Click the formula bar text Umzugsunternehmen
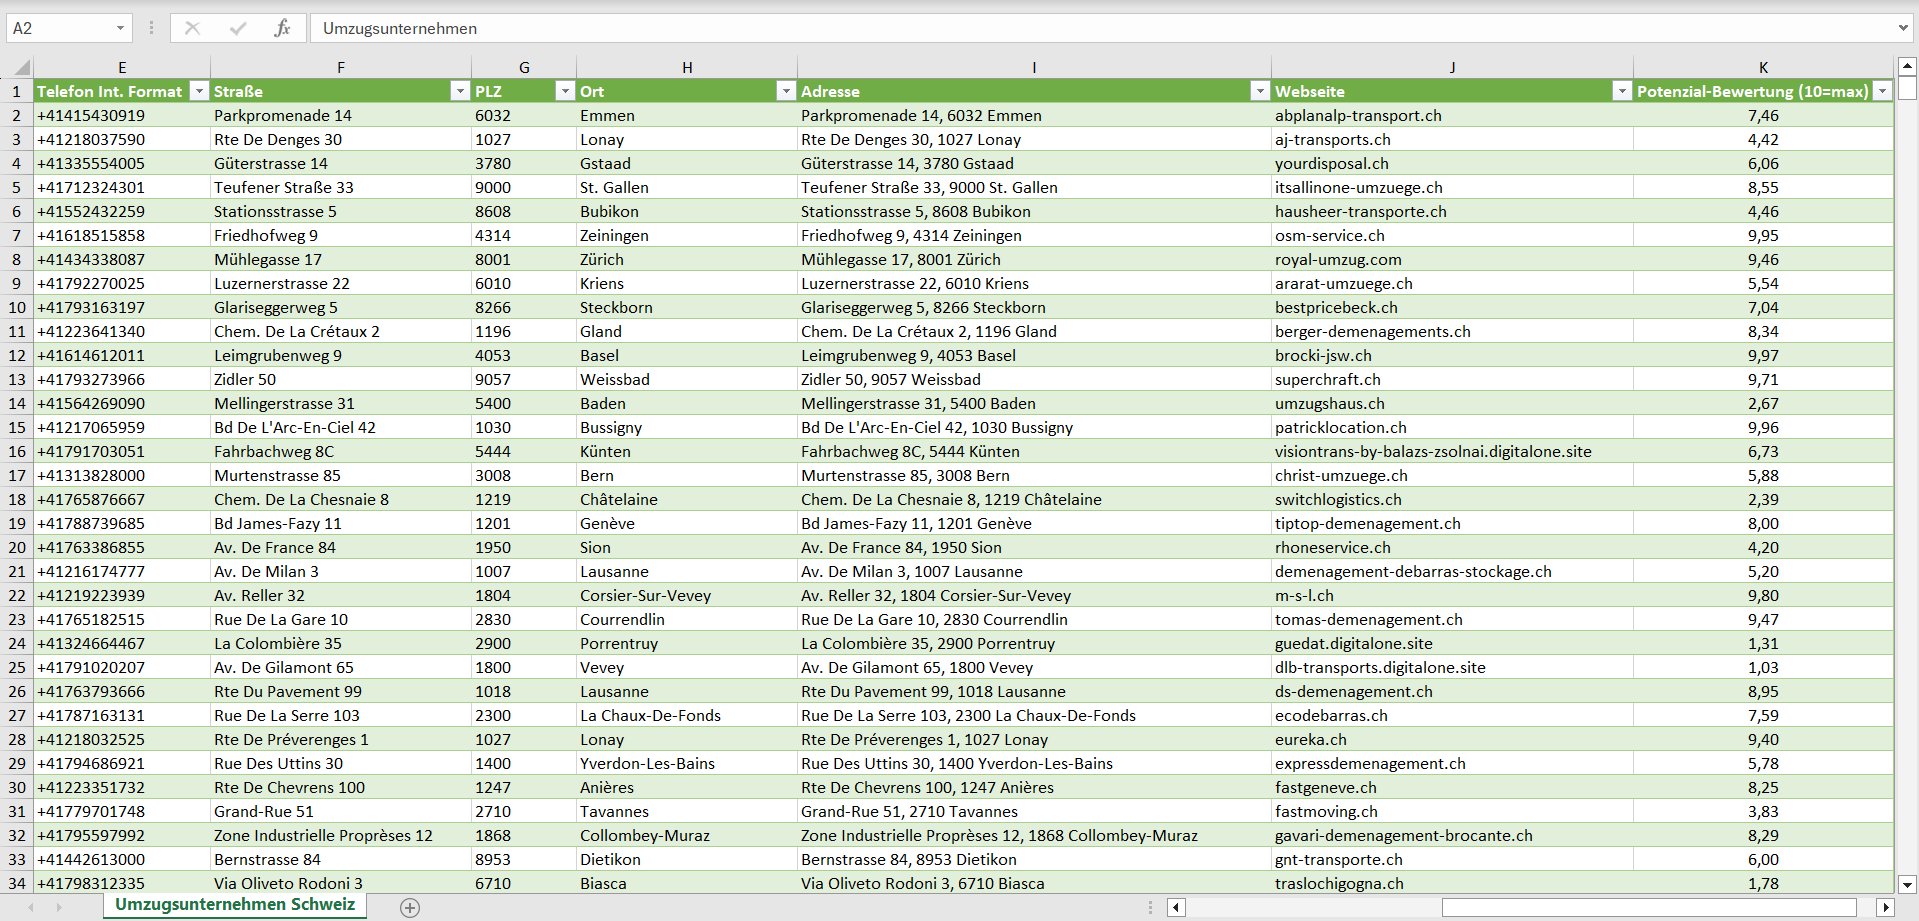The width and height of the screenshot is (1919, 921). pos(400,28)
